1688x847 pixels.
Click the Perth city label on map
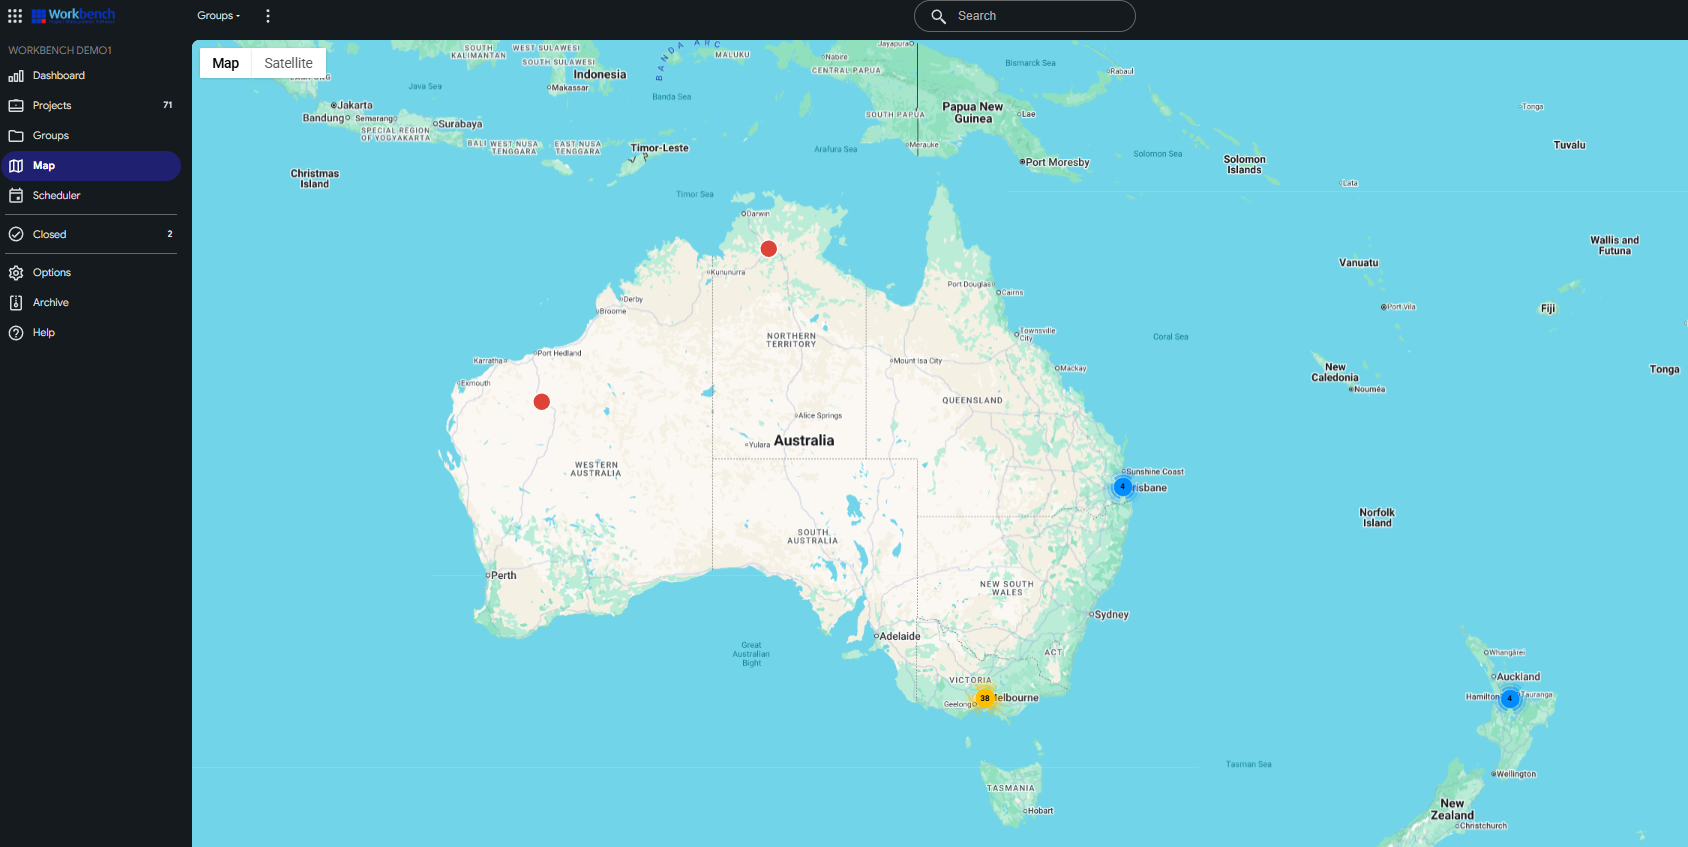504,576
